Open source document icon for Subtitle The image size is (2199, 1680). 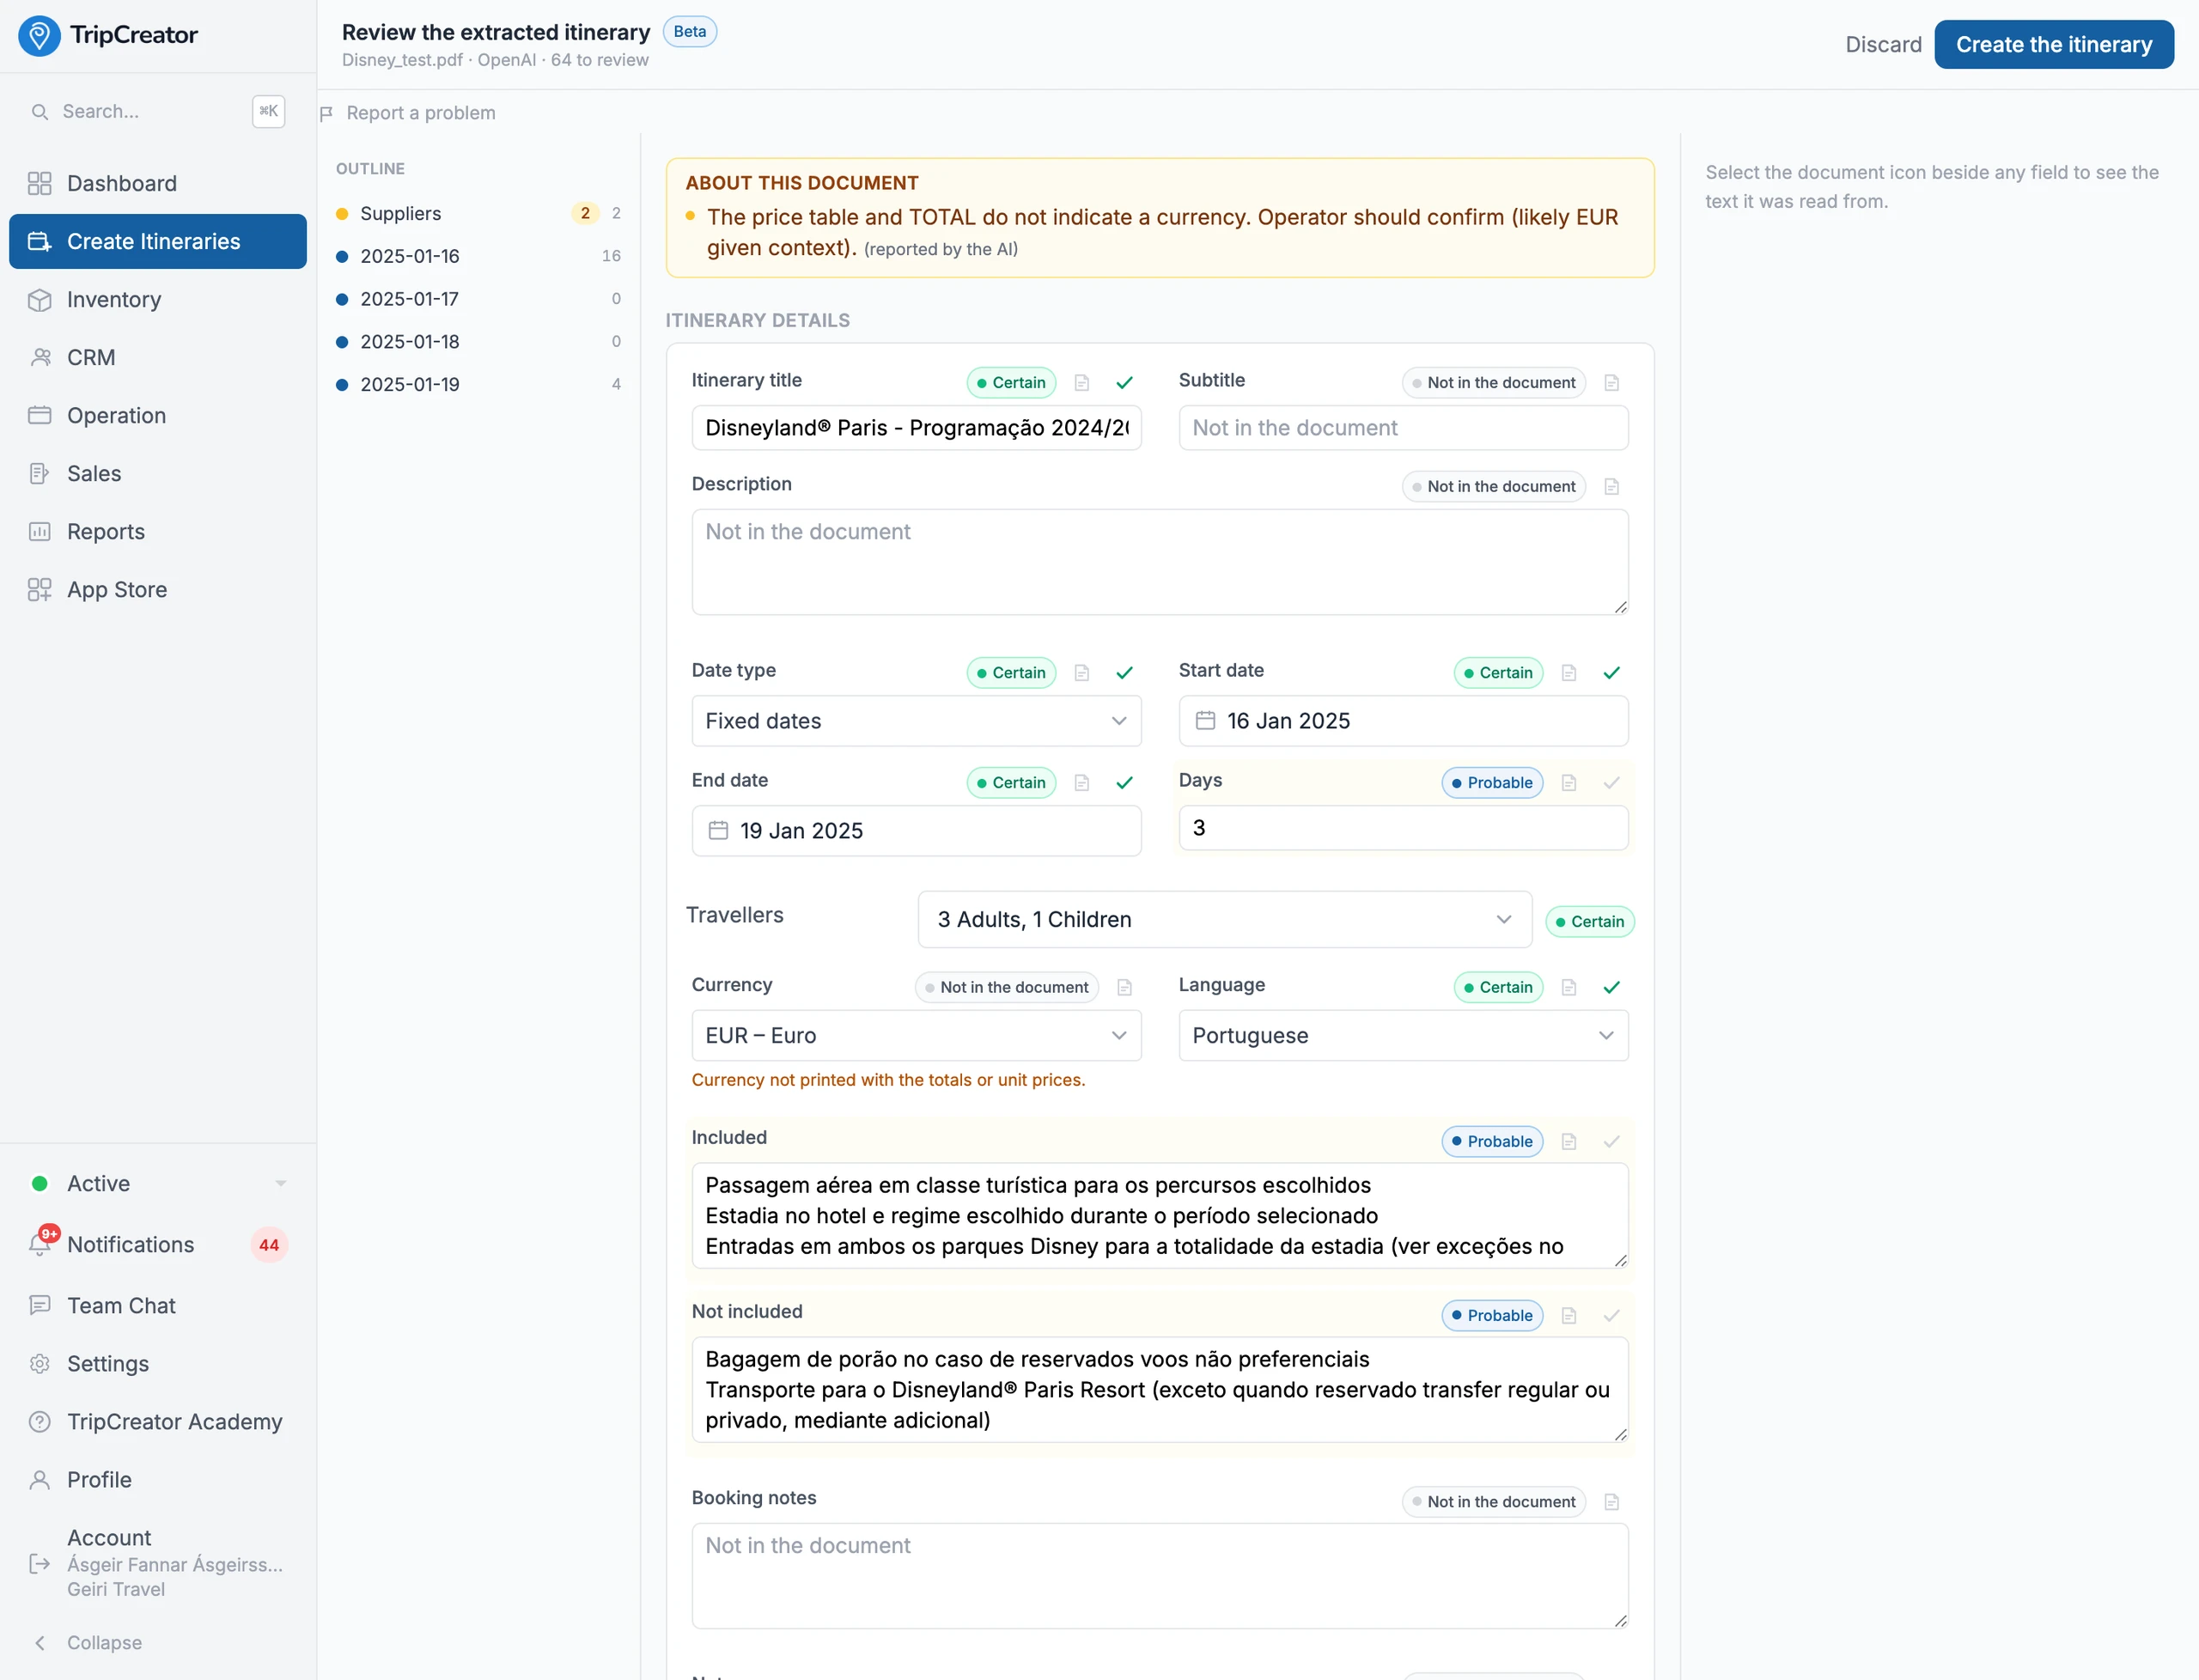(x=1611, y=383)
